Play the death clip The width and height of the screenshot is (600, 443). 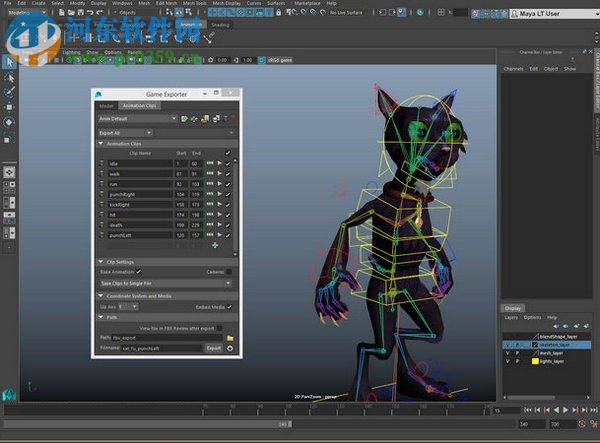(220, 225)
